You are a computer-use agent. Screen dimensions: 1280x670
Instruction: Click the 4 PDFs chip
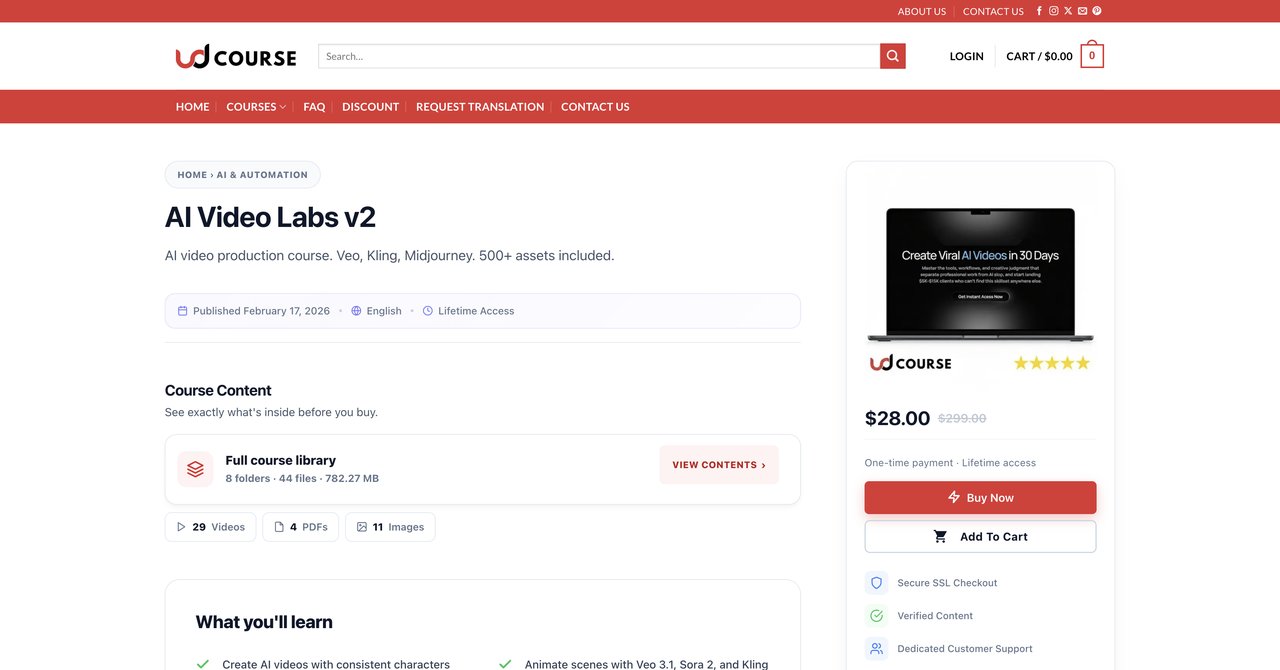pyautogui.click(x=301, y=527)
